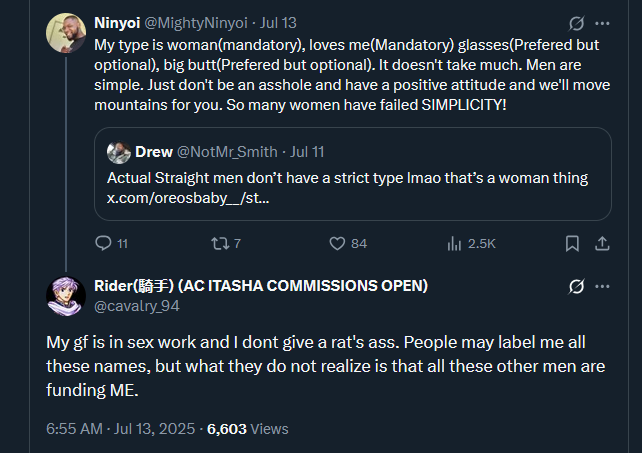Image resolution: width=642 pixels, height=453 pixels.
Task: Open the 6,603 Views count
Action: [247, 429]
